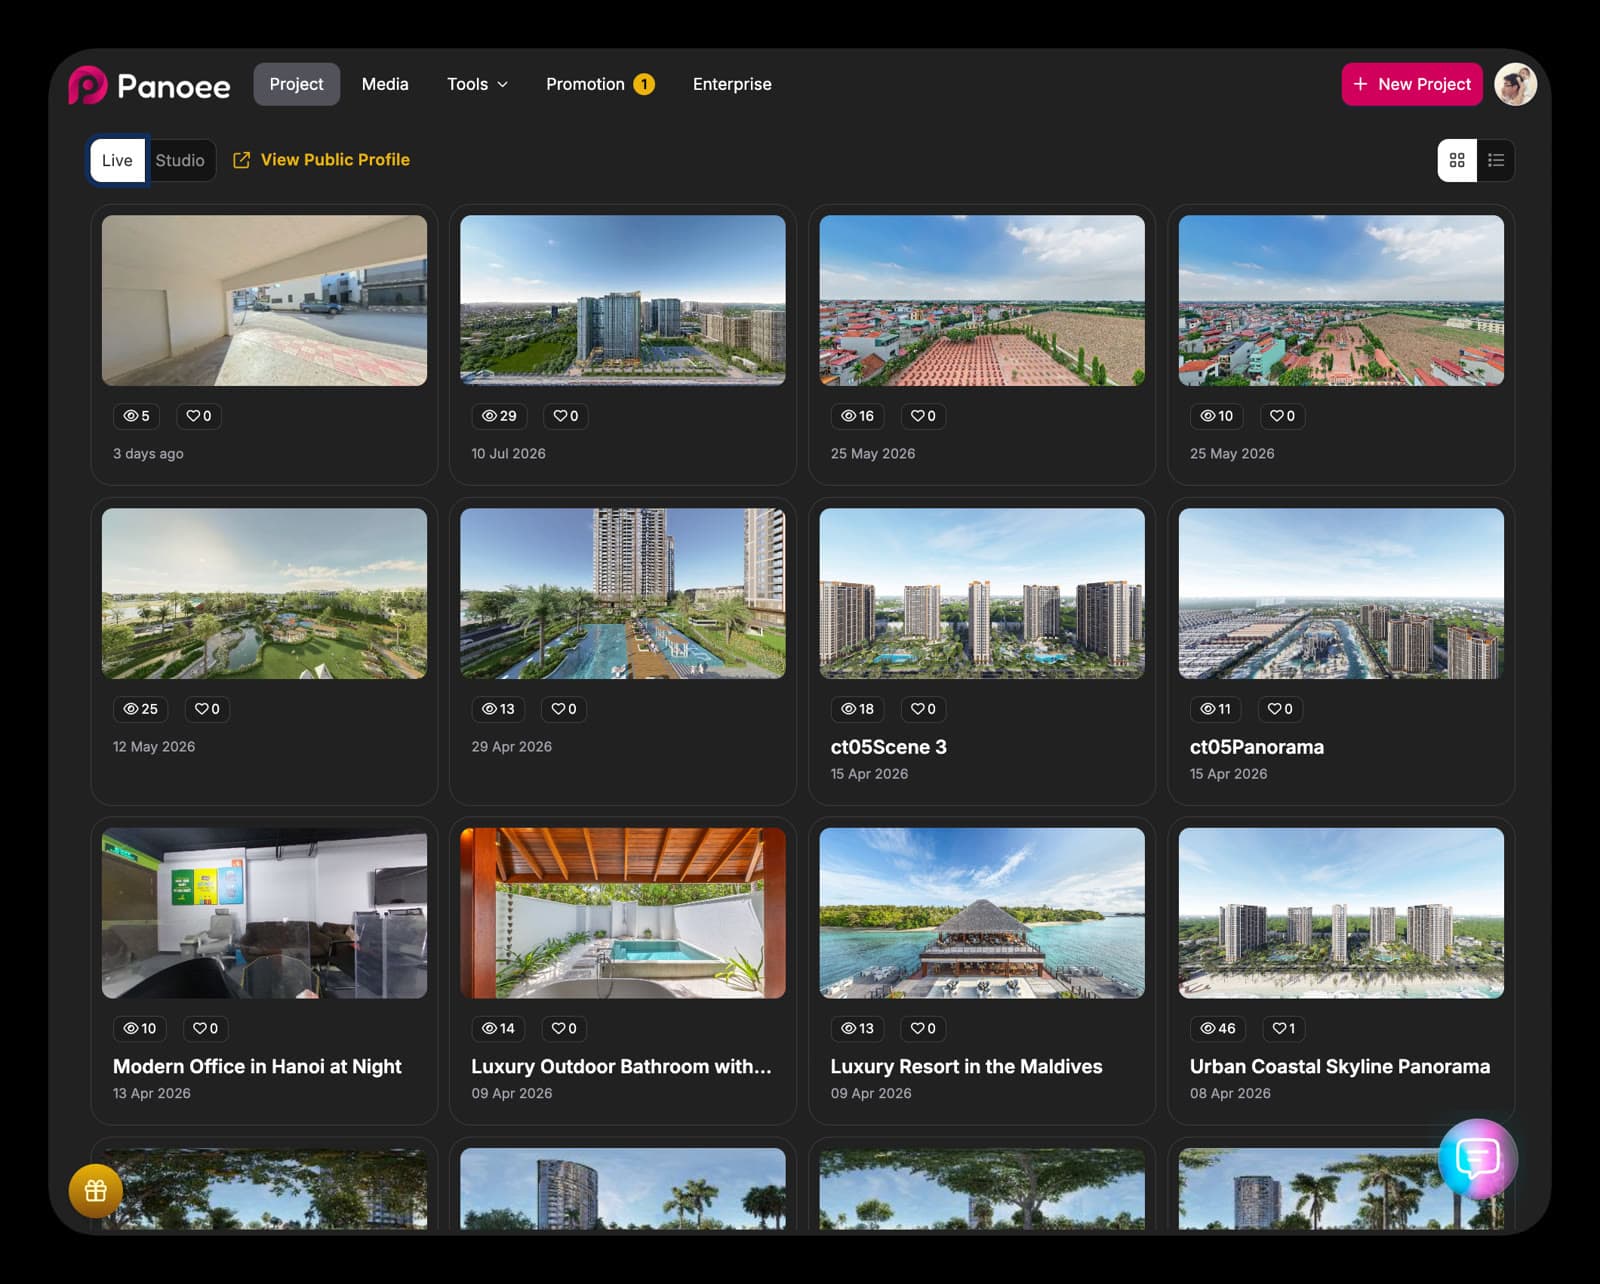Click the 12 May 2026 date text
The width and height of the screenshot is (1600, 1284).
point(154,747)
